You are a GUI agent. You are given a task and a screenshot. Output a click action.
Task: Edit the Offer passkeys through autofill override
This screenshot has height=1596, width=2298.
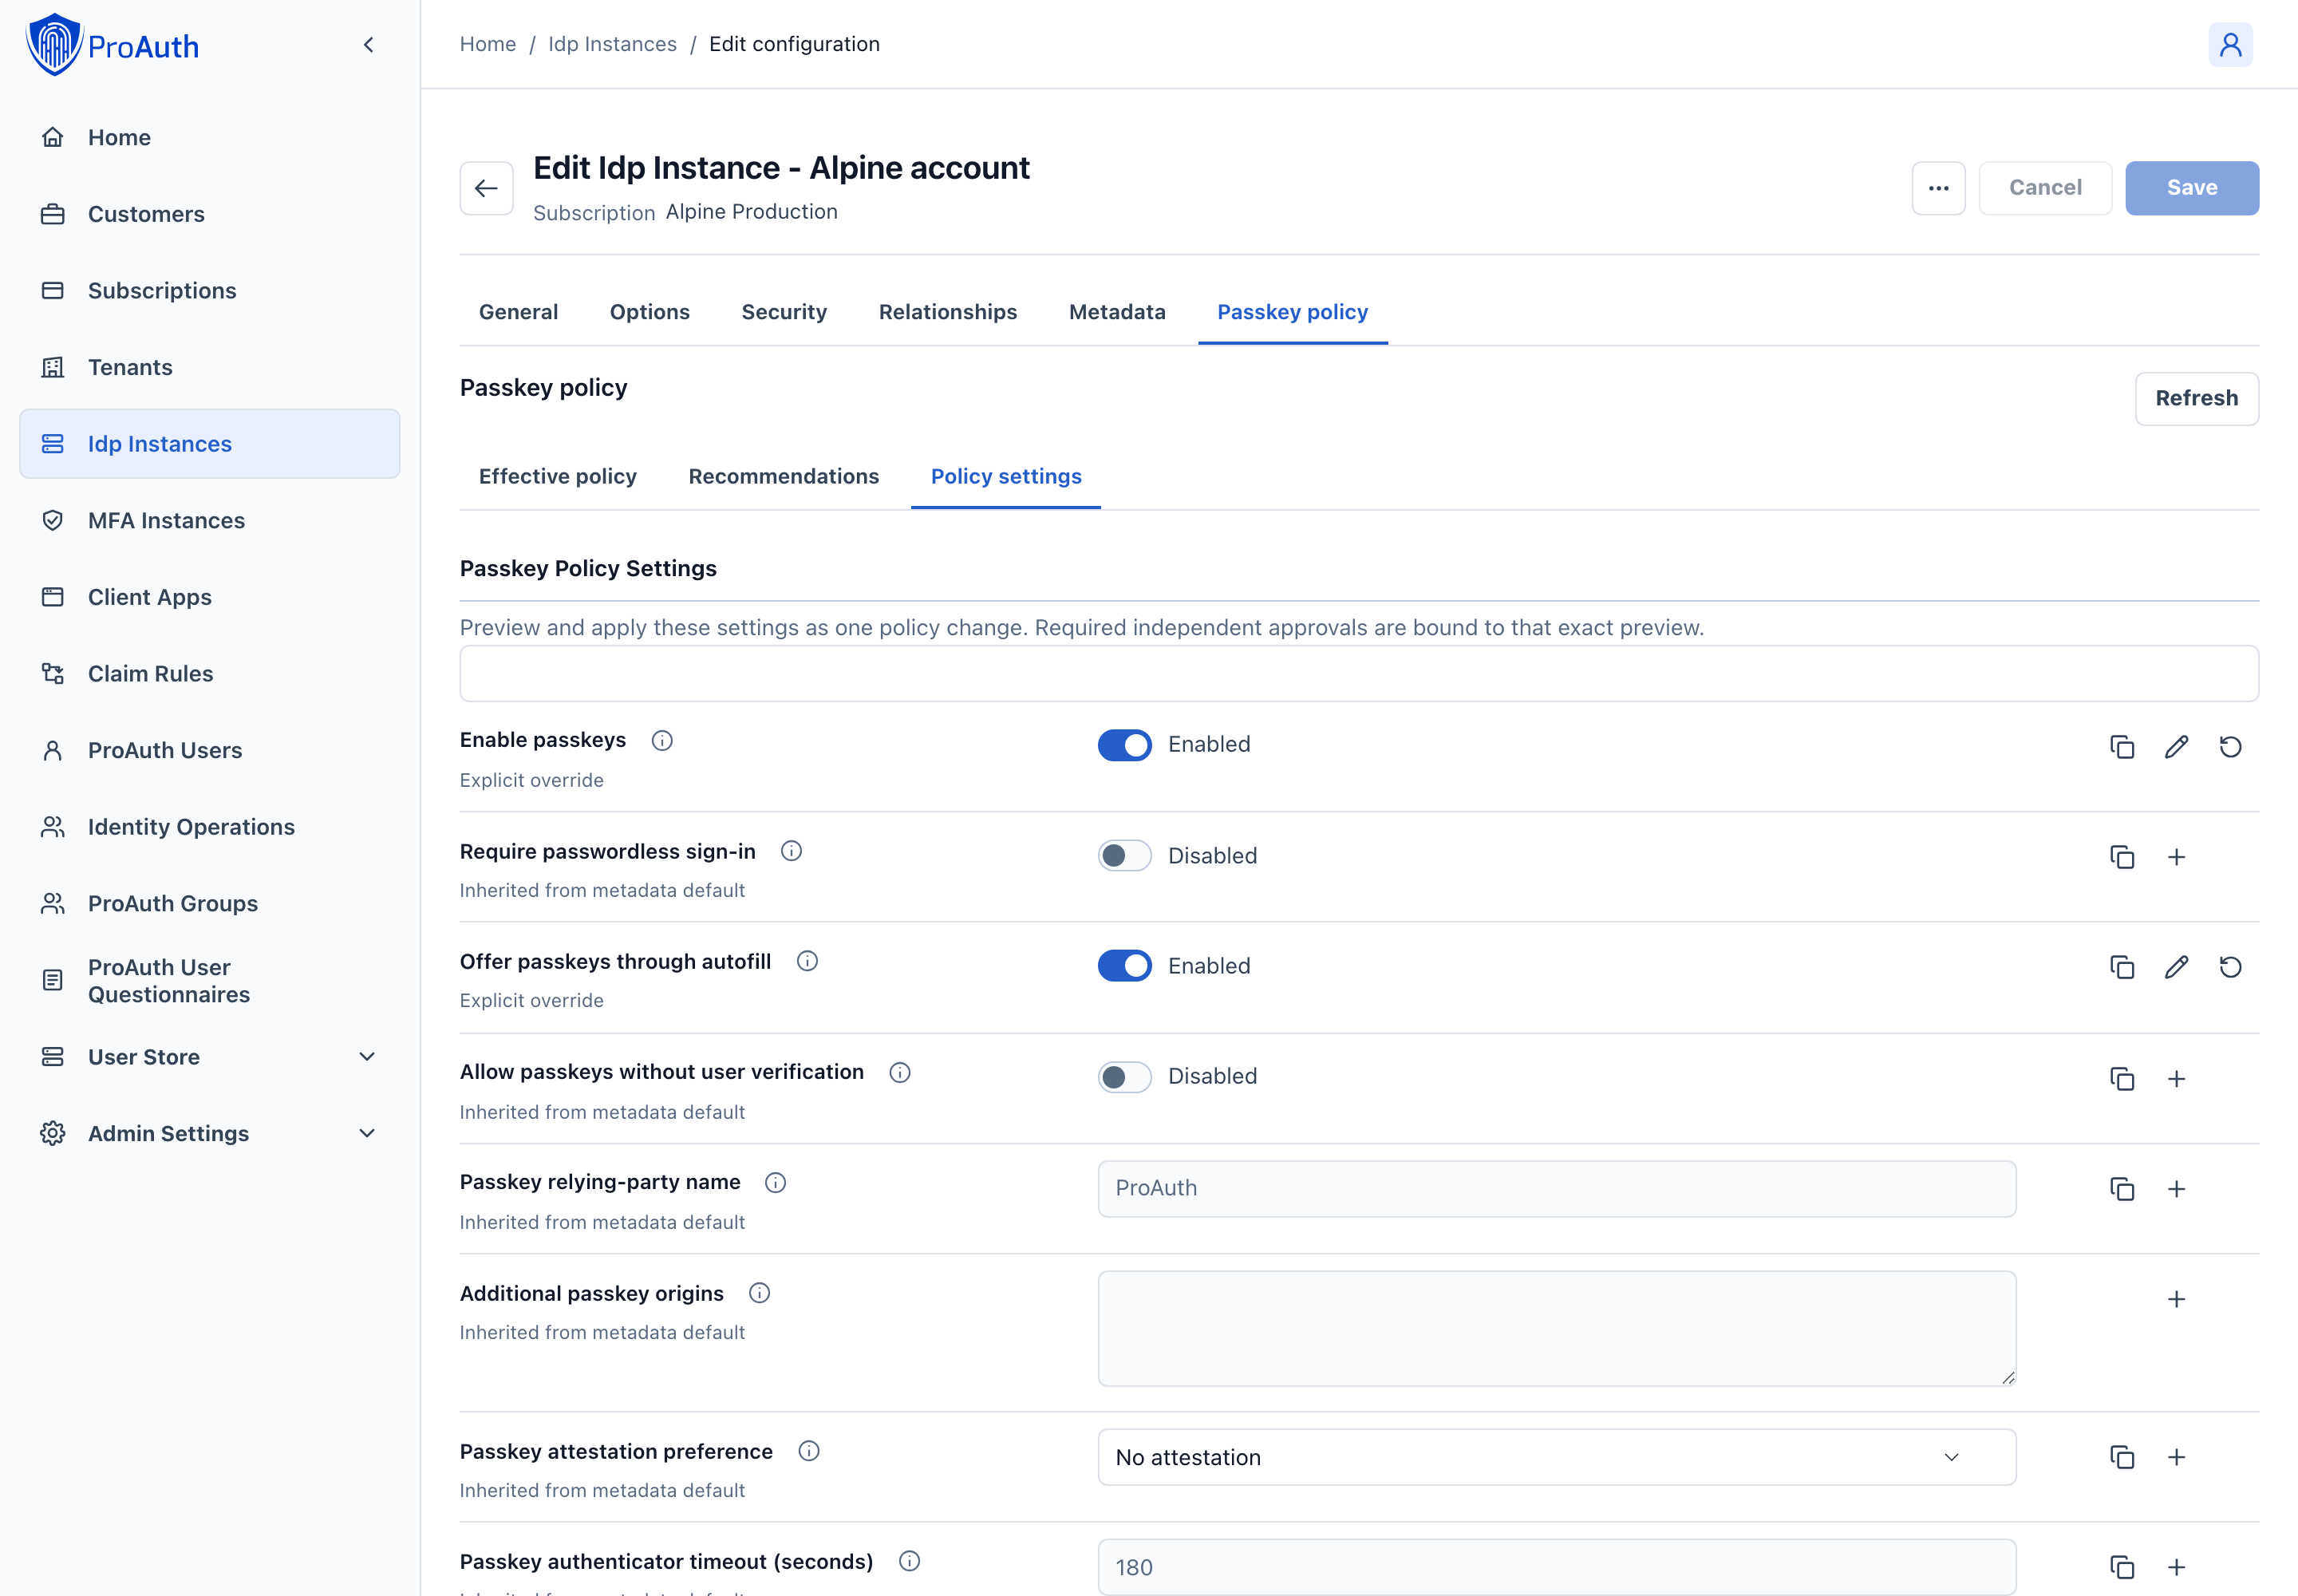pyautogui.click(x=2176, y=967)
